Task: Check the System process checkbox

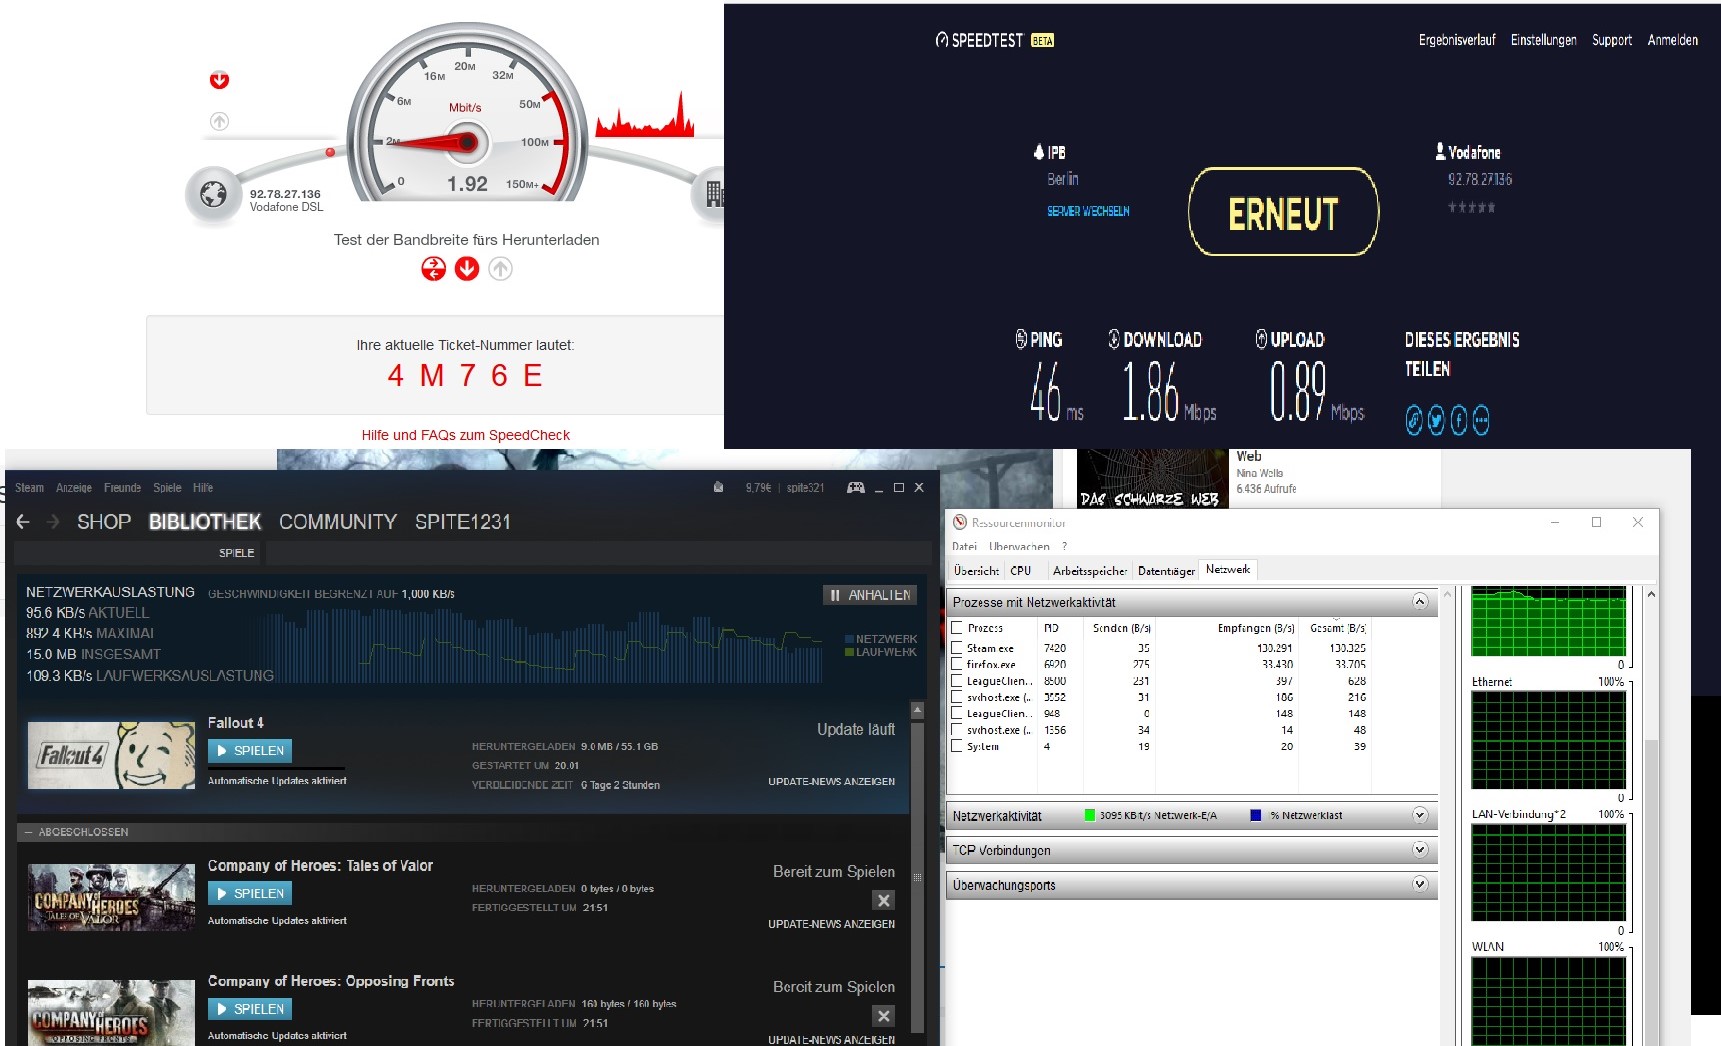Action: tap(957, 746)
